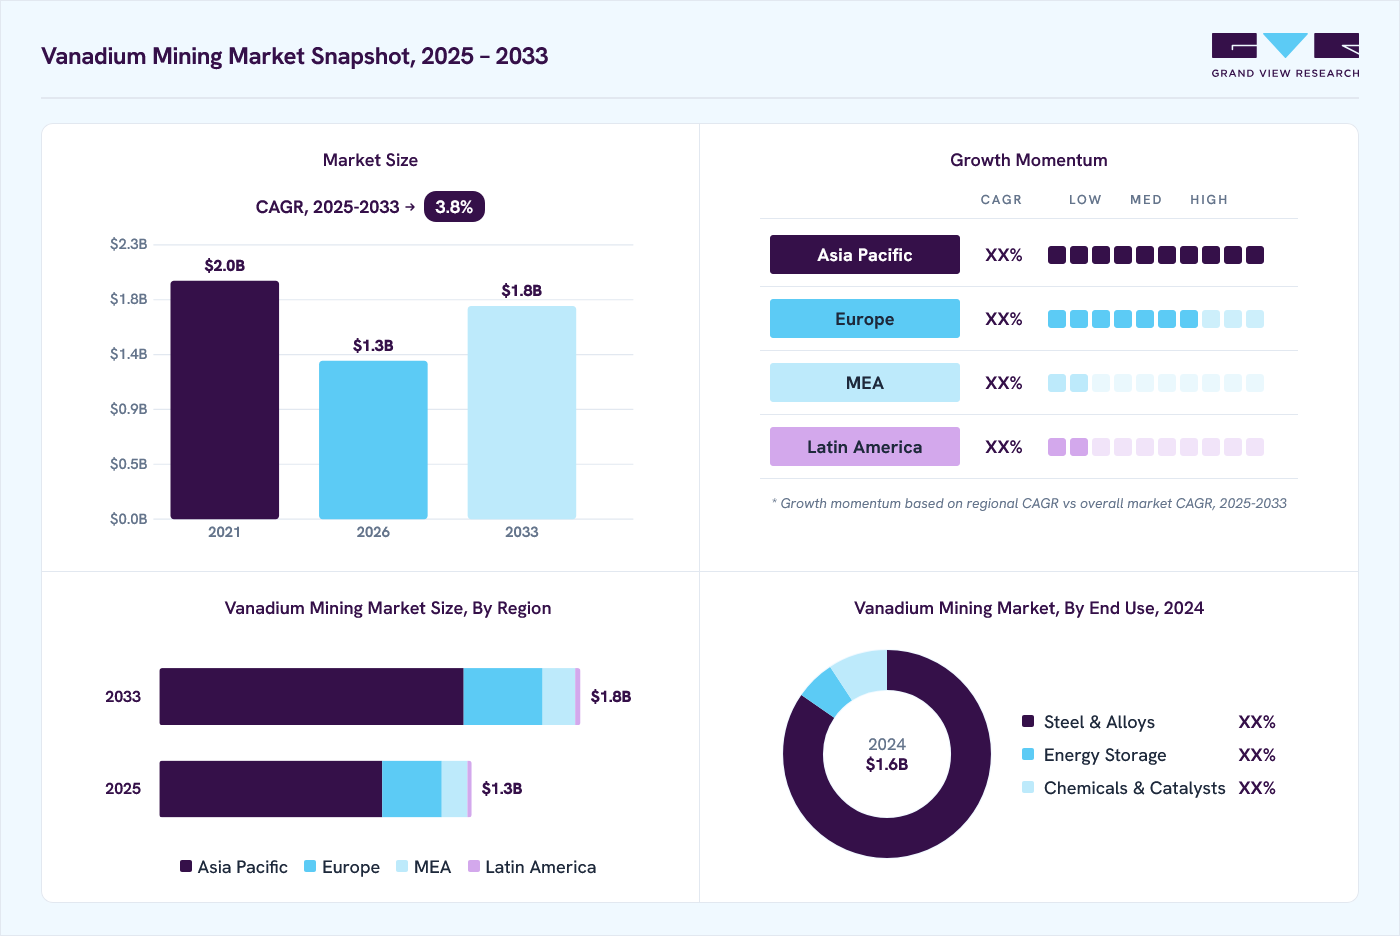Click the LOW column header
The image size is (1400, 936).
tap(1085, 200)
